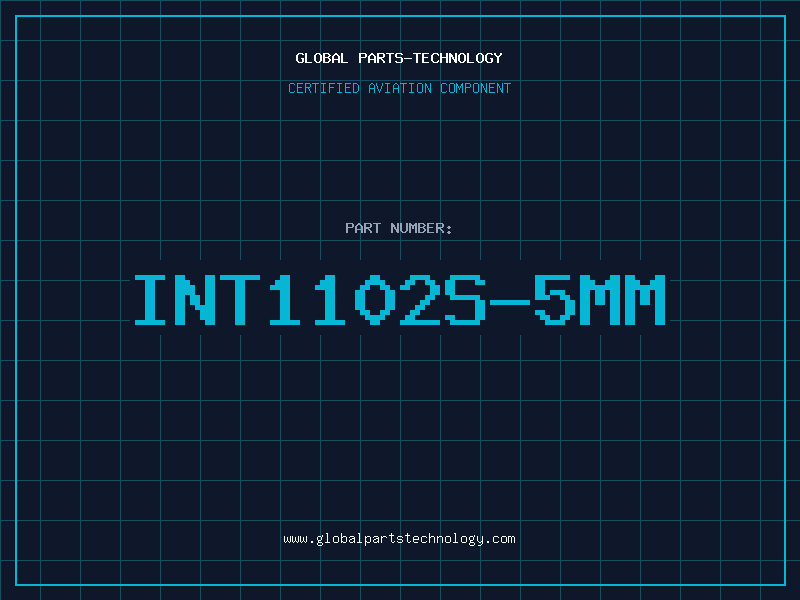Click the PART NUMBER: label
Image resolution: width=800 pixels, height=600 pixels.
pos(398,228)
